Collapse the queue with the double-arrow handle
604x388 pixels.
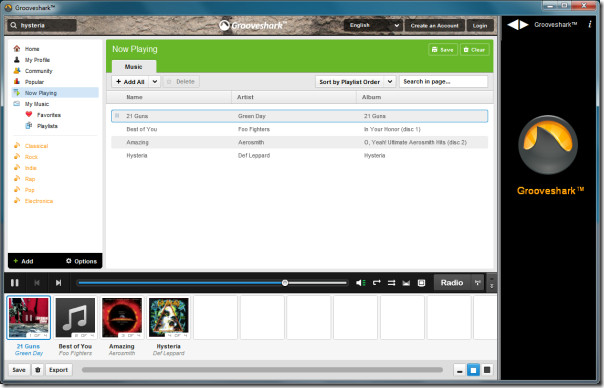[x=492, y=283]
